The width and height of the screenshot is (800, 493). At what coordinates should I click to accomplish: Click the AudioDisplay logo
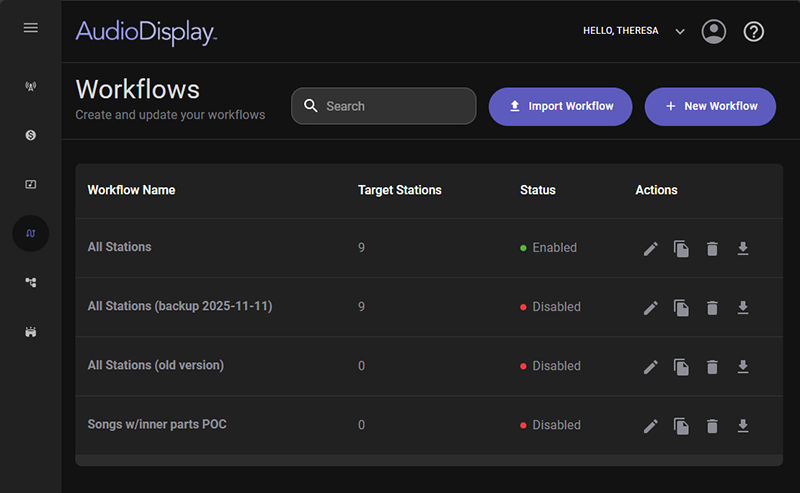[x=146, y=32]
